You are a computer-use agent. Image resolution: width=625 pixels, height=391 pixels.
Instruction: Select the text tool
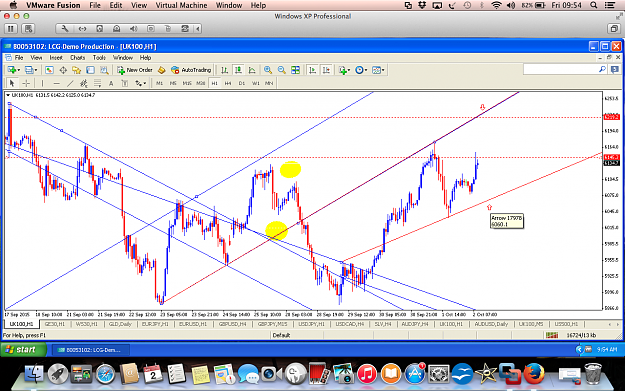[x=111, y=83]
